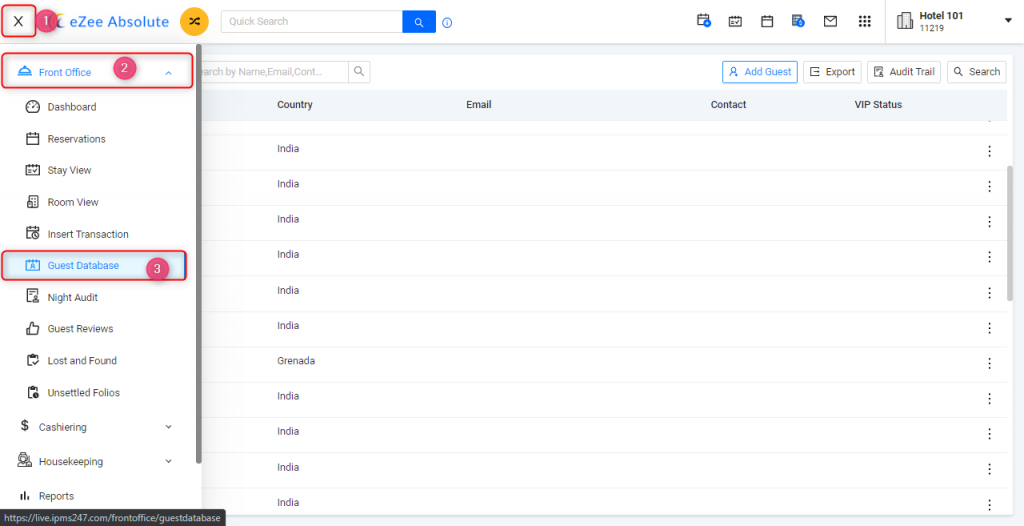Click the Reports bar chart icon
The height and width of the screenshot is (526, 1024).
(x=25, y=496)
